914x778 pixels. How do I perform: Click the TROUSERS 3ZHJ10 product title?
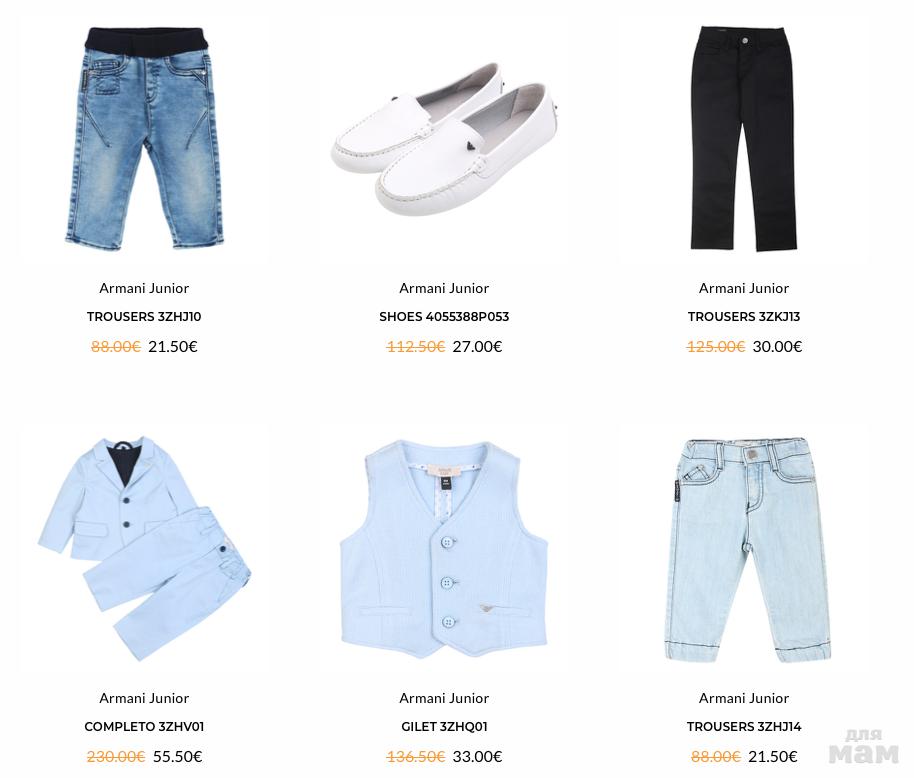pos(144,316)
